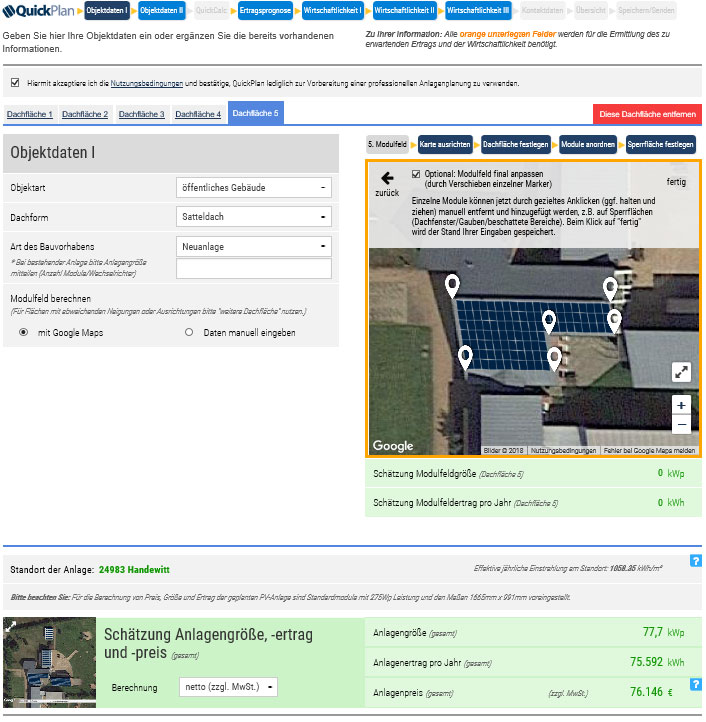This screenshot has height=722, width=706.
Task: Click fertig to finish module editing
Action: point(676,183)
